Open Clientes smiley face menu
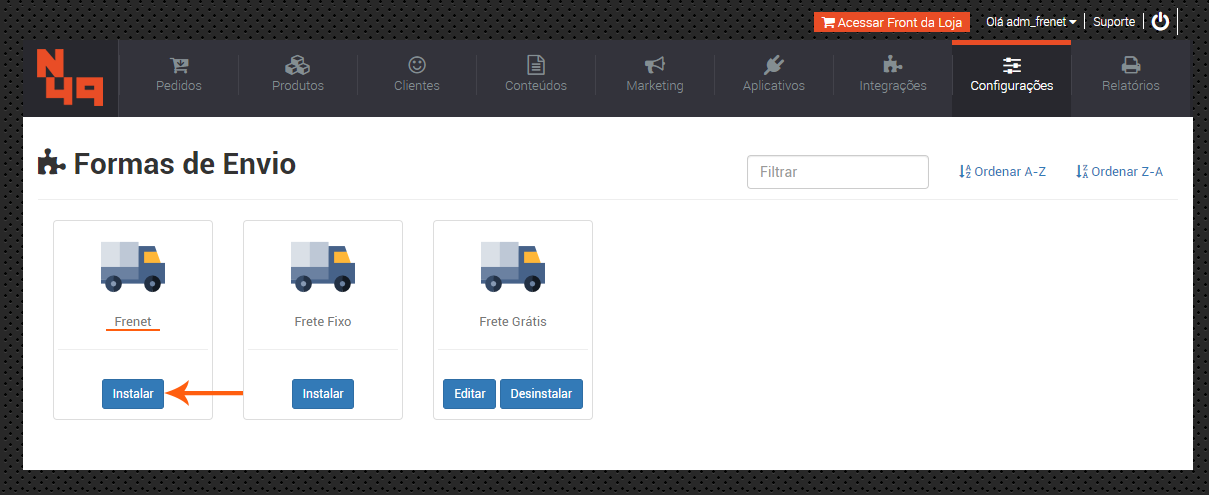This screenshot has width=1209, height=495. click(x=417, y=75)
